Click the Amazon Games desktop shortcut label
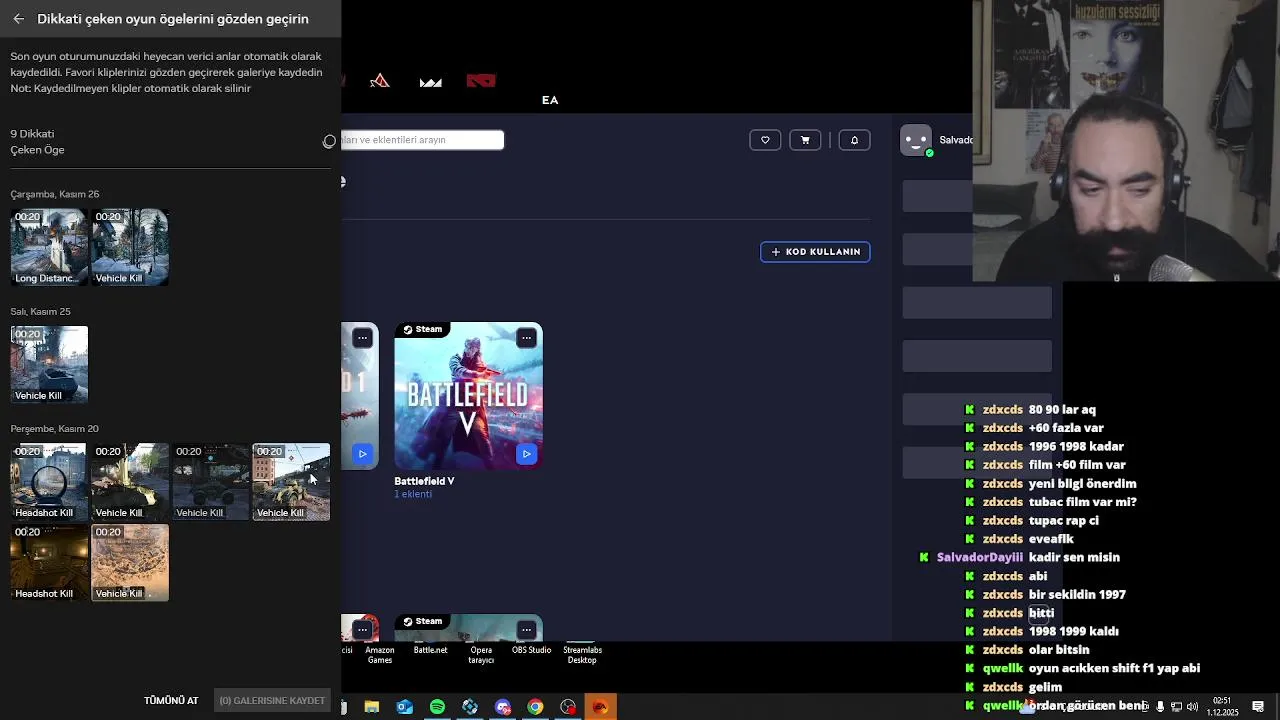 click(379, 655)
